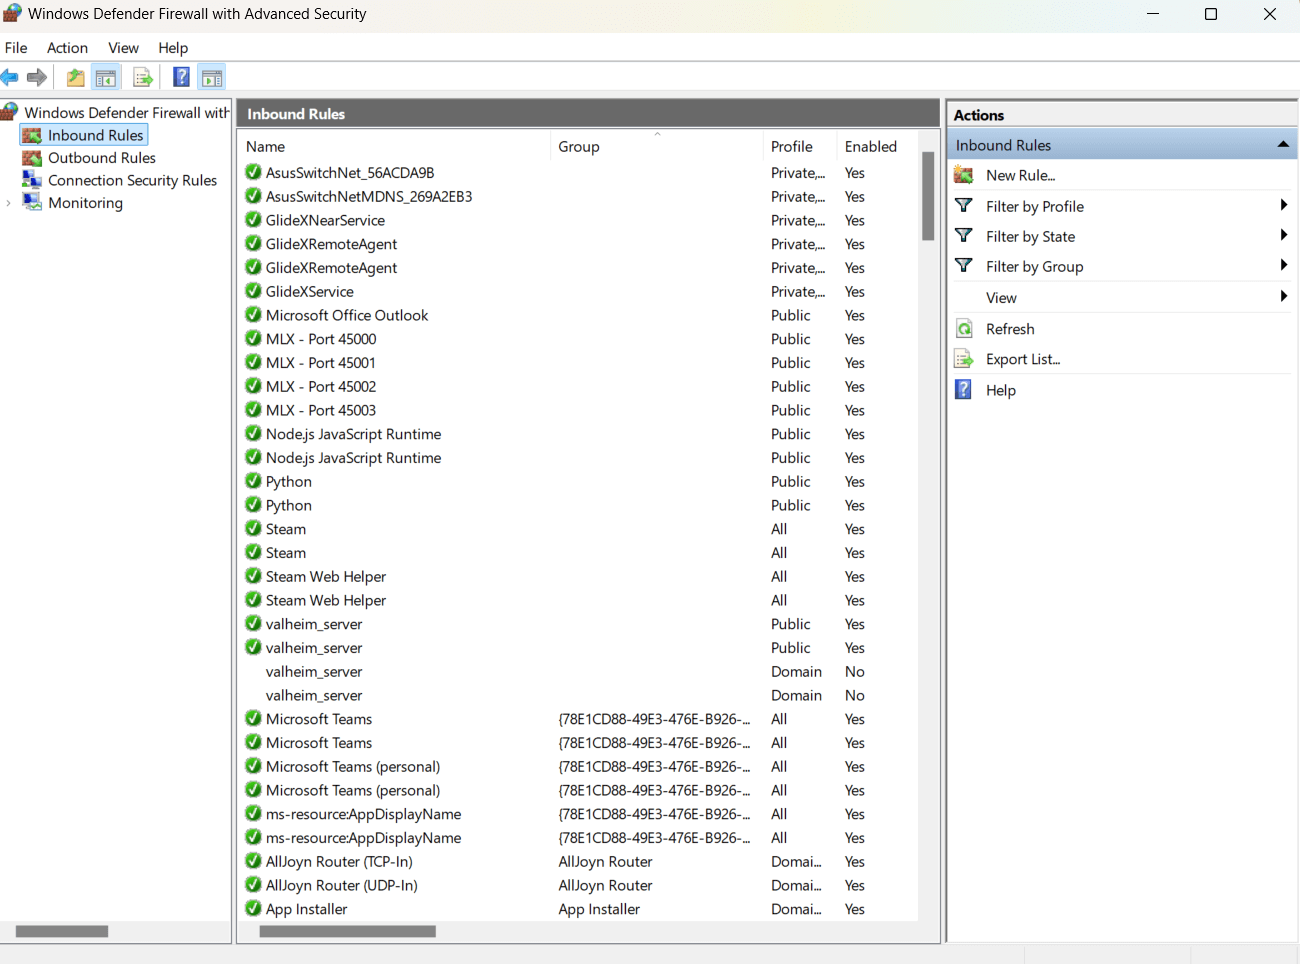
Task: Collapse the Inbound Rules actions section
Action: (1282, 145)
